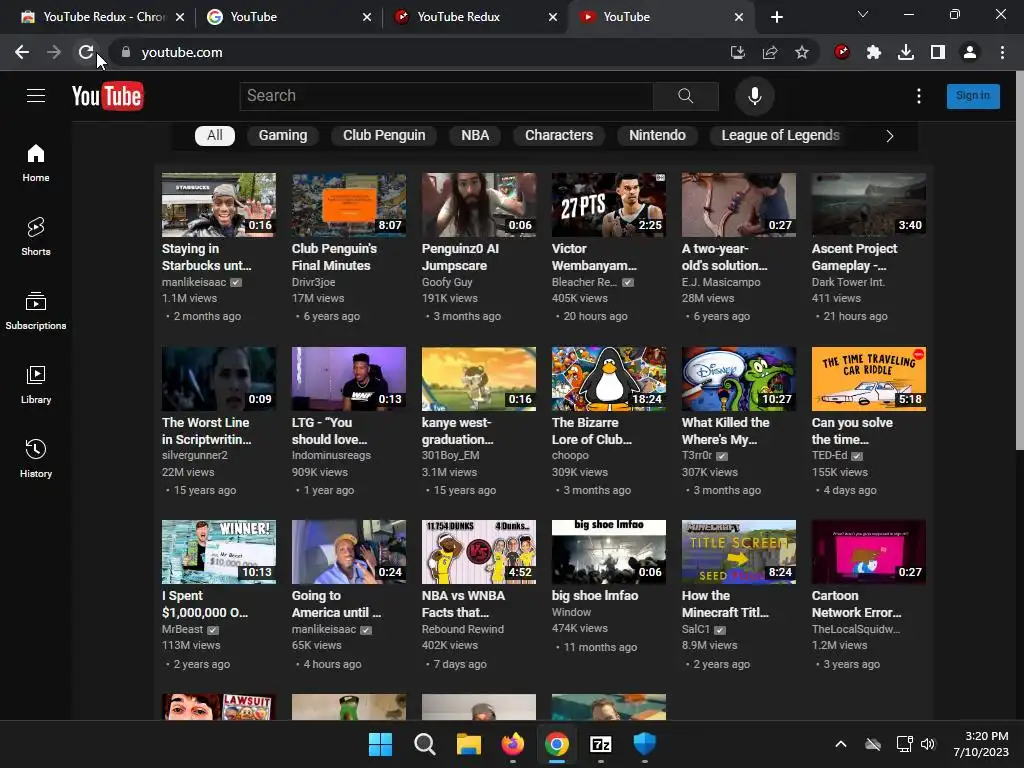Select the Club Penguin filter chip
The height and width of the screenshot is (768, 1024).
[x=384, y=135]
